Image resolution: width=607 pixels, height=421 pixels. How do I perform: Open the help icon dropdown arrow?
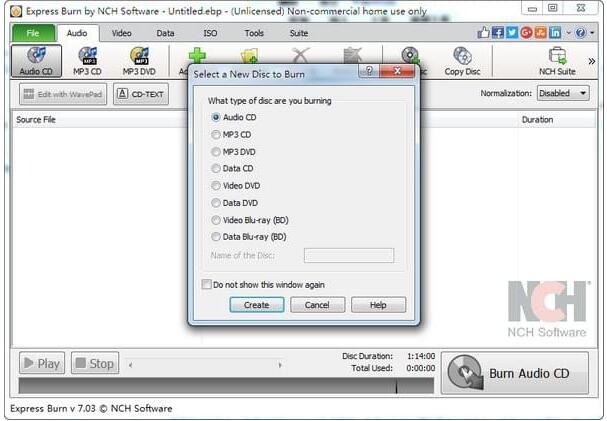tap(592, 33)
